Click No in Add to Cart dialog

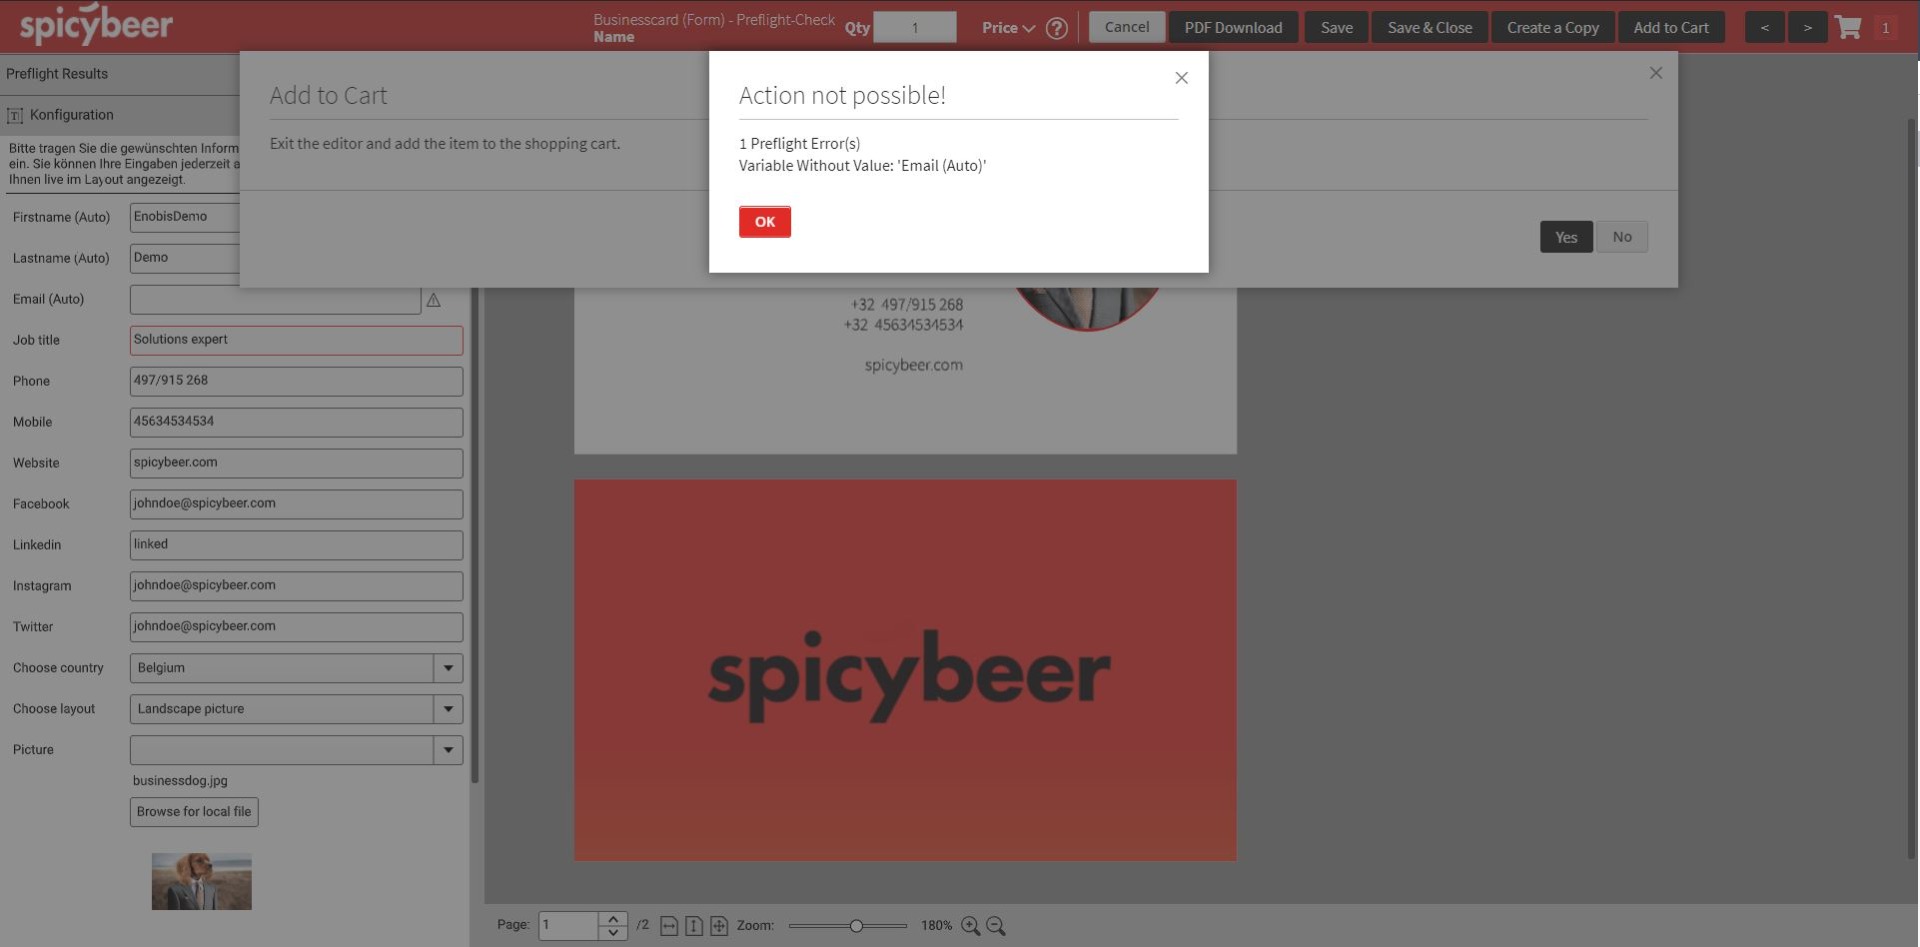coord(1622,237)
